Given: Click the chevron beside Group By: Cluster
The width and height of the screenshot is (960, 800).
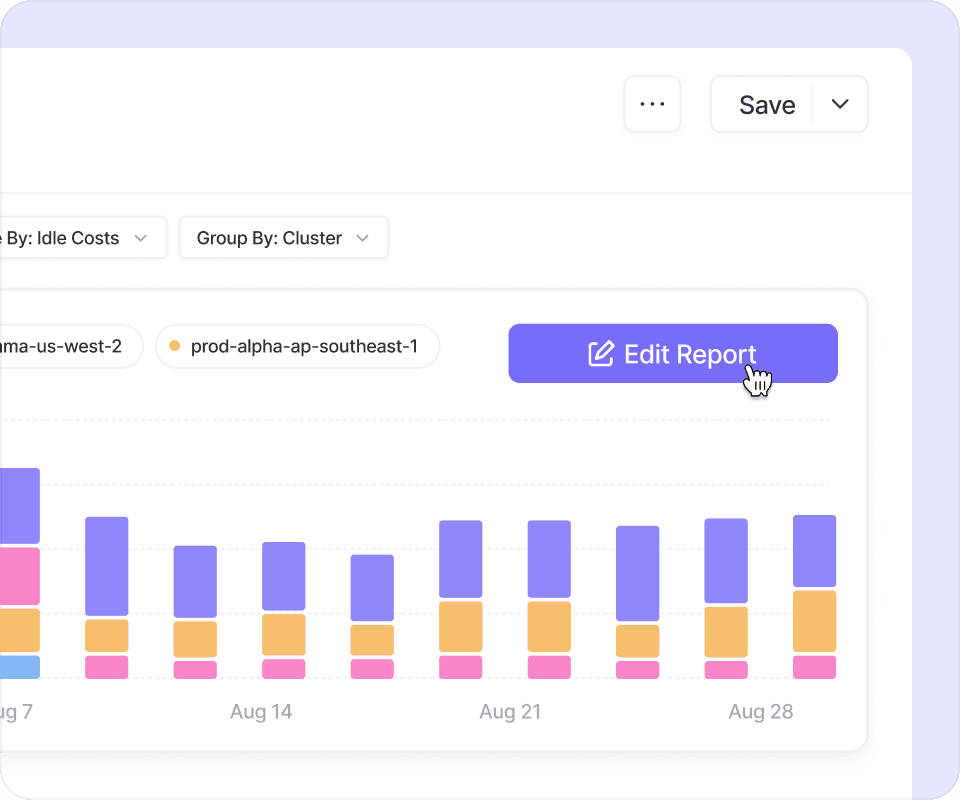Looking at the screenshot, I should pos(363,238).
